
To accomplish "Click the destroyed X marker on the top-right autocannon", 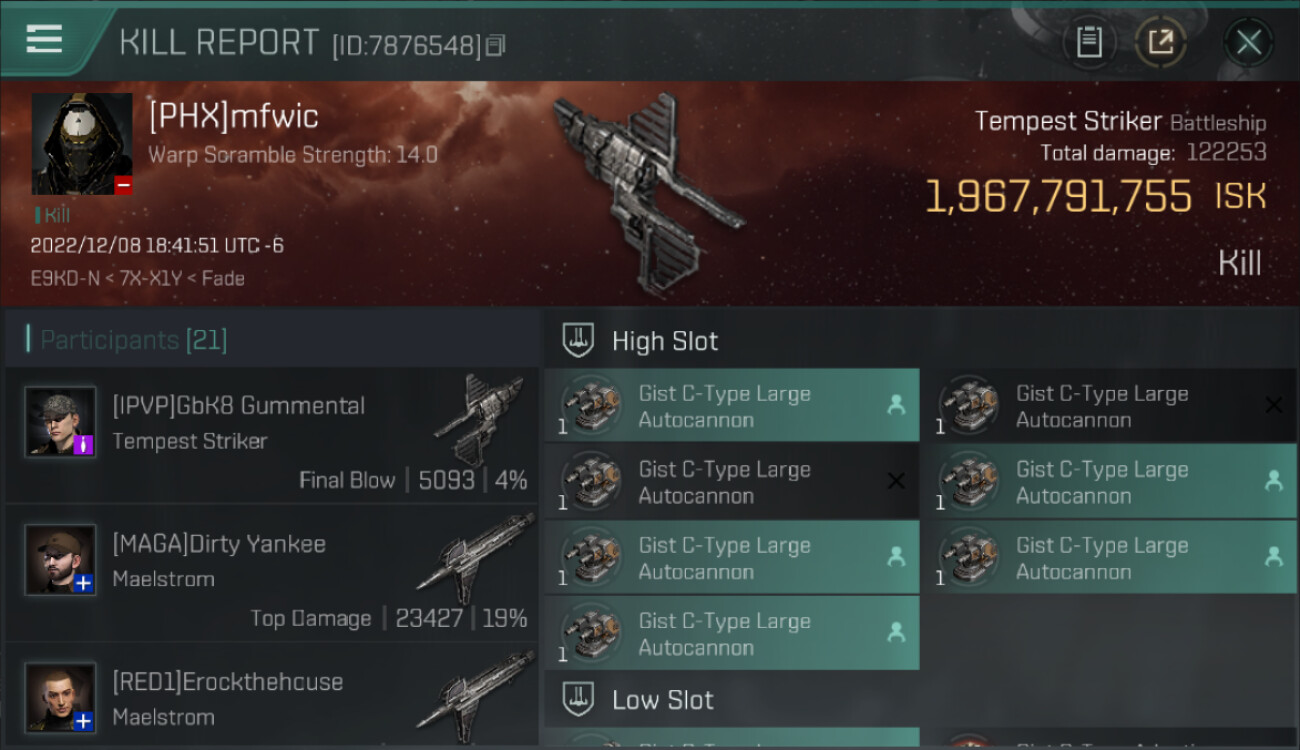I will [x=1273, y=405].
